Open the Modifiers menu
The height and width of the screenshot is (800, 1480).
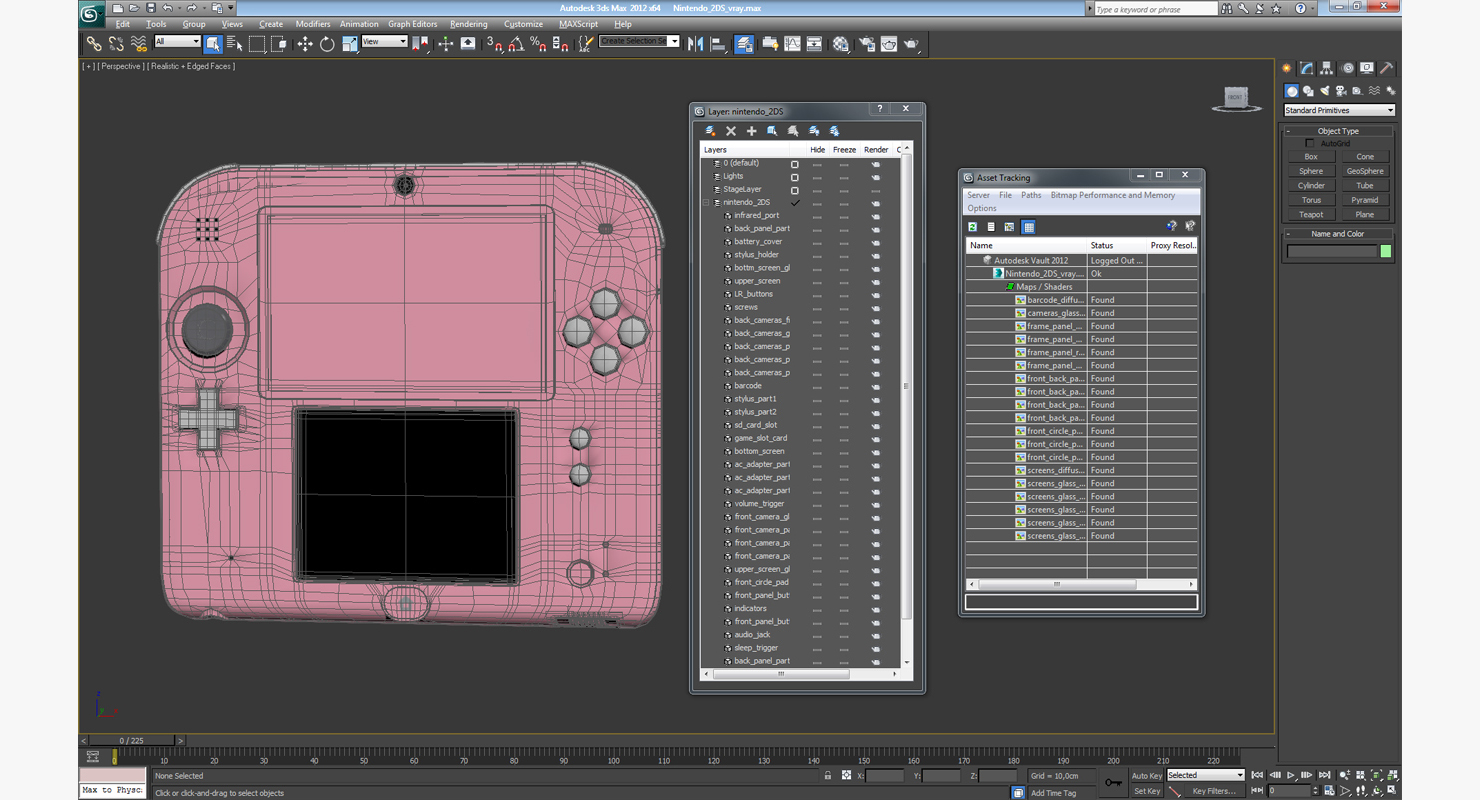312,24
